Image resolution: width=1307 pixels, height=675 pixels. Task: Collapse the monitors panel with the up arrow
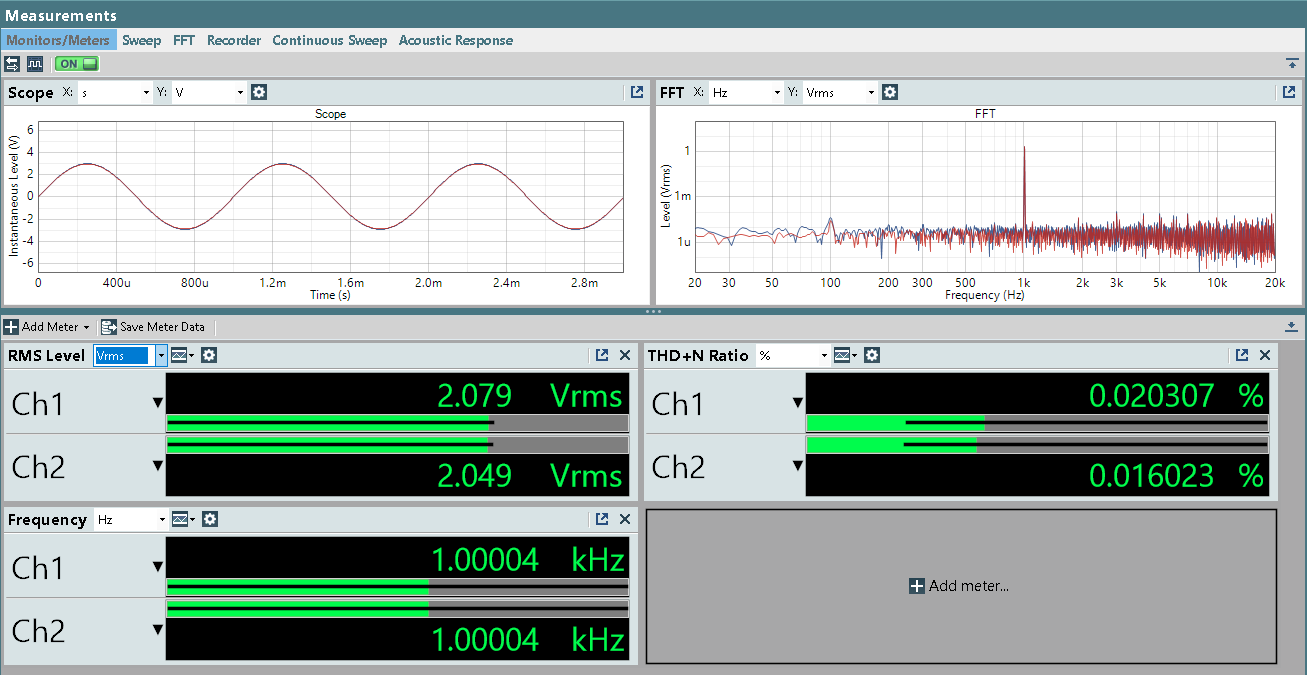(x=1291, y=64)
